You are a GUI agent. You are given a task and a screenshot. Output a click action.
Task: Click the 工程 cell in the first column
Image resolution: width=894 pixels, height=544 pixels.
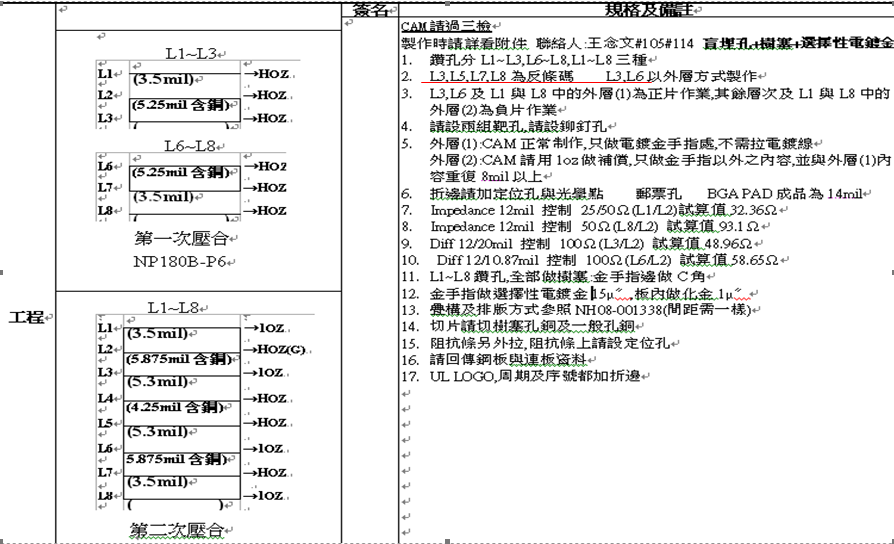[x=27, y=317]
